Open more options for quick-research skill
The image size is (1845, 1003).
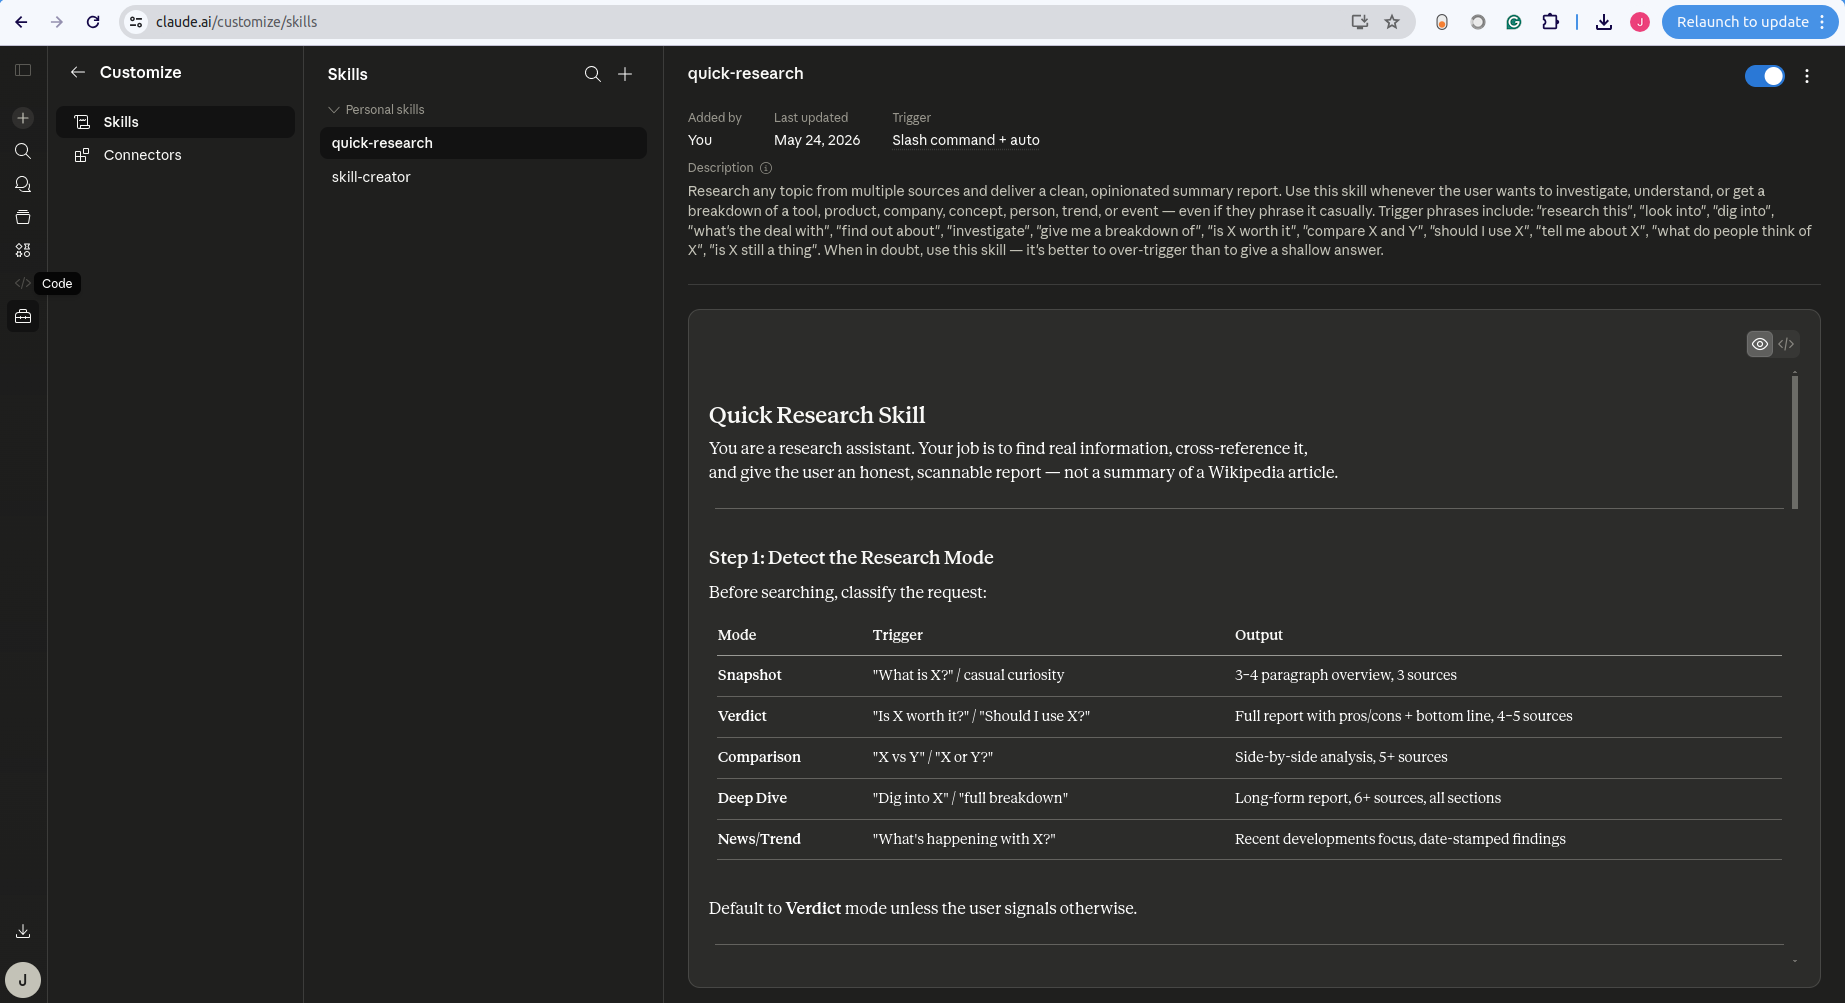(x=1807, y=76)
